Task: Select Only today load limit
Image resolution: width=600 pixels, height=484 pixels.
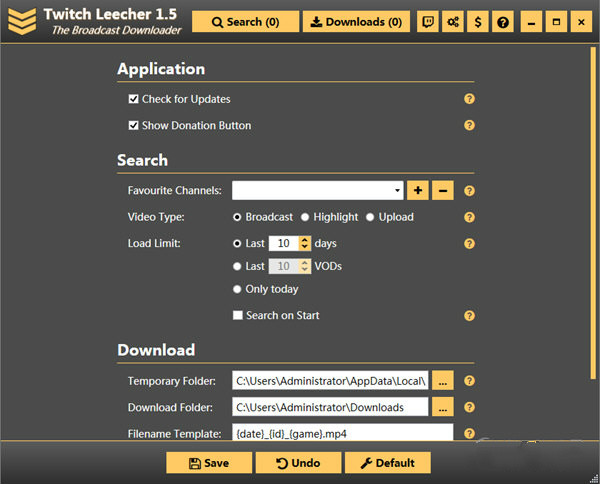Action: tap(237, 289)
